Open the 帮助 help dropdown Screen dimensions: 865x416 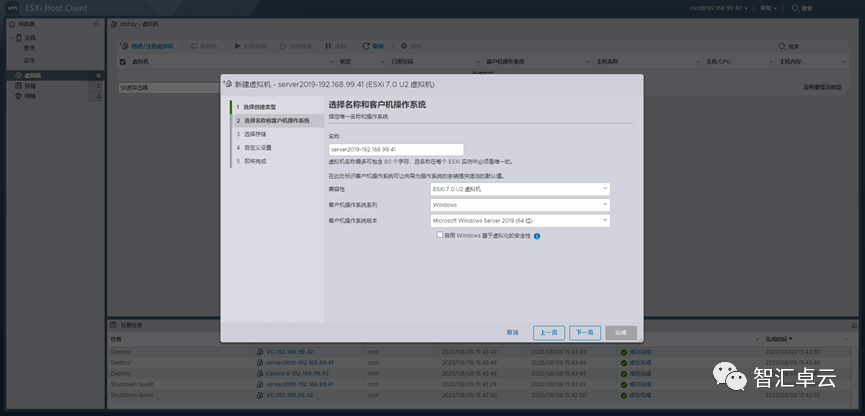click(768, 8)
